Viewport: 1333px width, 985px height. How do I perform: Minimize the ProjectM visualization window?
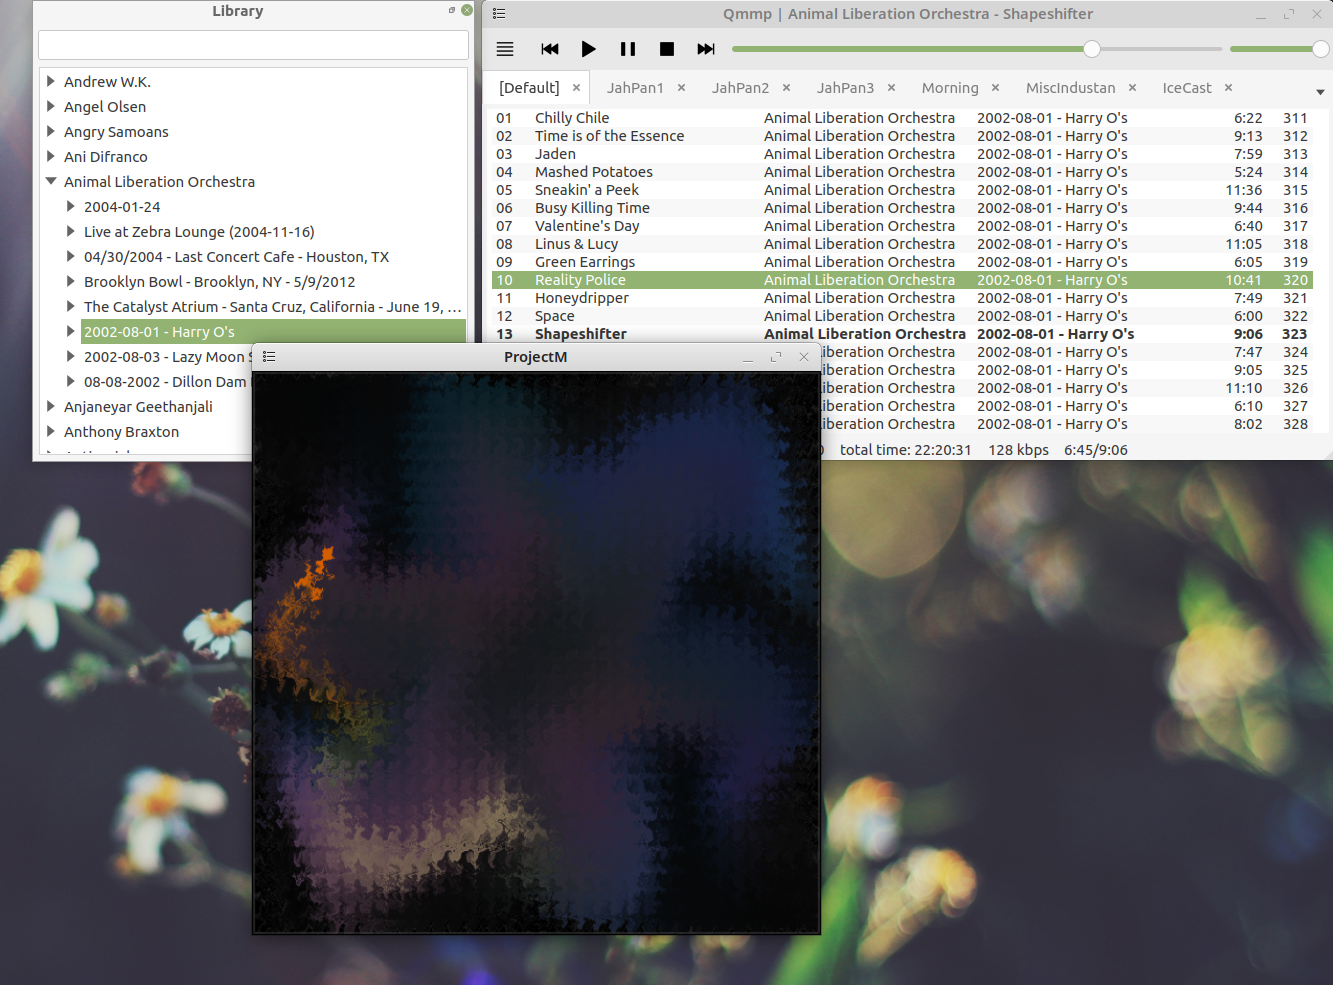748,358
